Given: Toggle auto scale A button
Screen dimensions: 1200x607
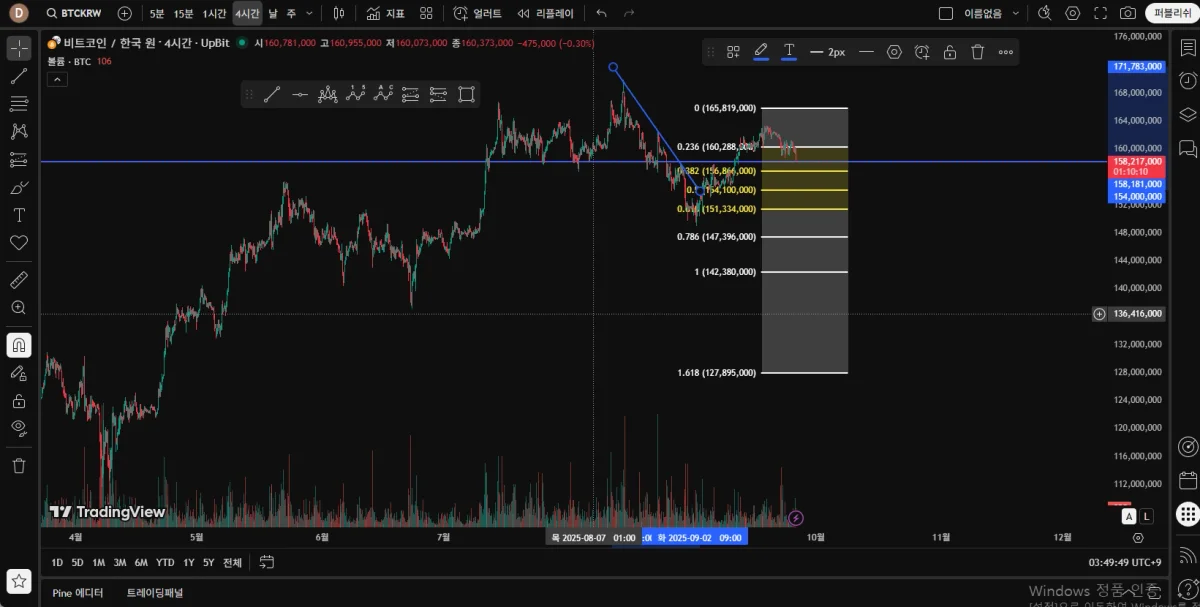Looking at the screenshot, I should [1129, 516].
